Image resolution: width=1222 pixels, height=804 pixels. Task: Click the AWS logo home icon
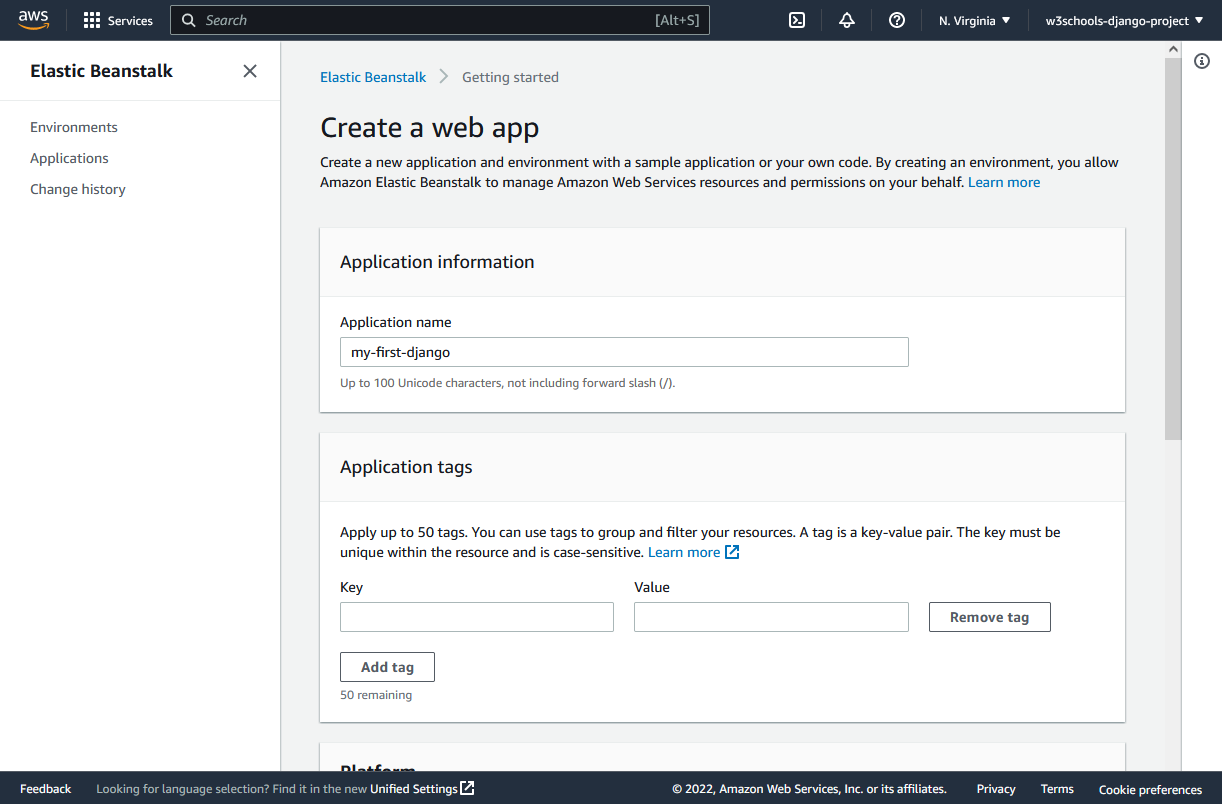coord(33,20)
